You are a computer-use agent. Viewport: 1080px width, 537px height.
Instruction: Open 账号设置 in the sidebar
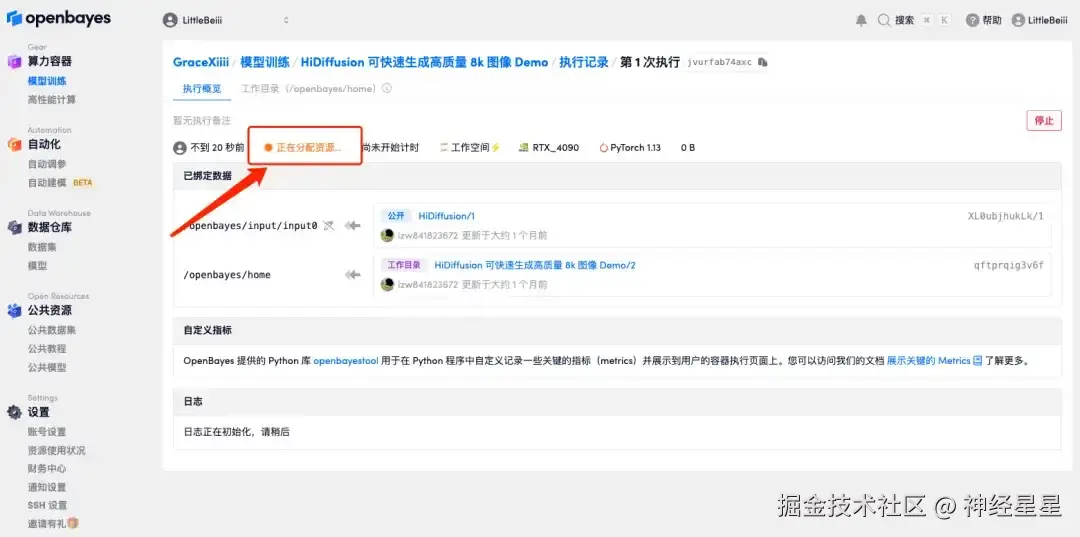pyautogui.click(x=48, y=432)
